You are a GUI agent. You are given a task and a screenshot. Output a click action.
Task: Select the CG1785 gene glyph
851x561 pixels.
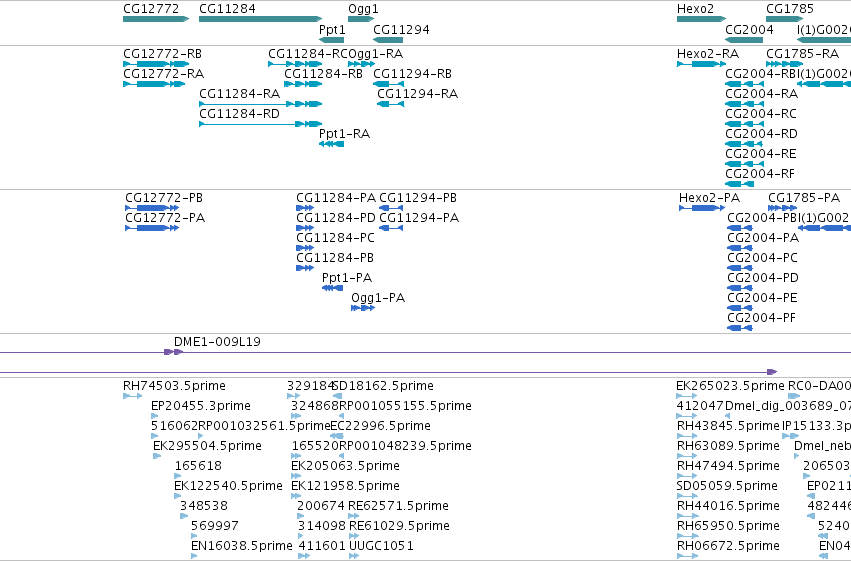[x=784, y=19]
